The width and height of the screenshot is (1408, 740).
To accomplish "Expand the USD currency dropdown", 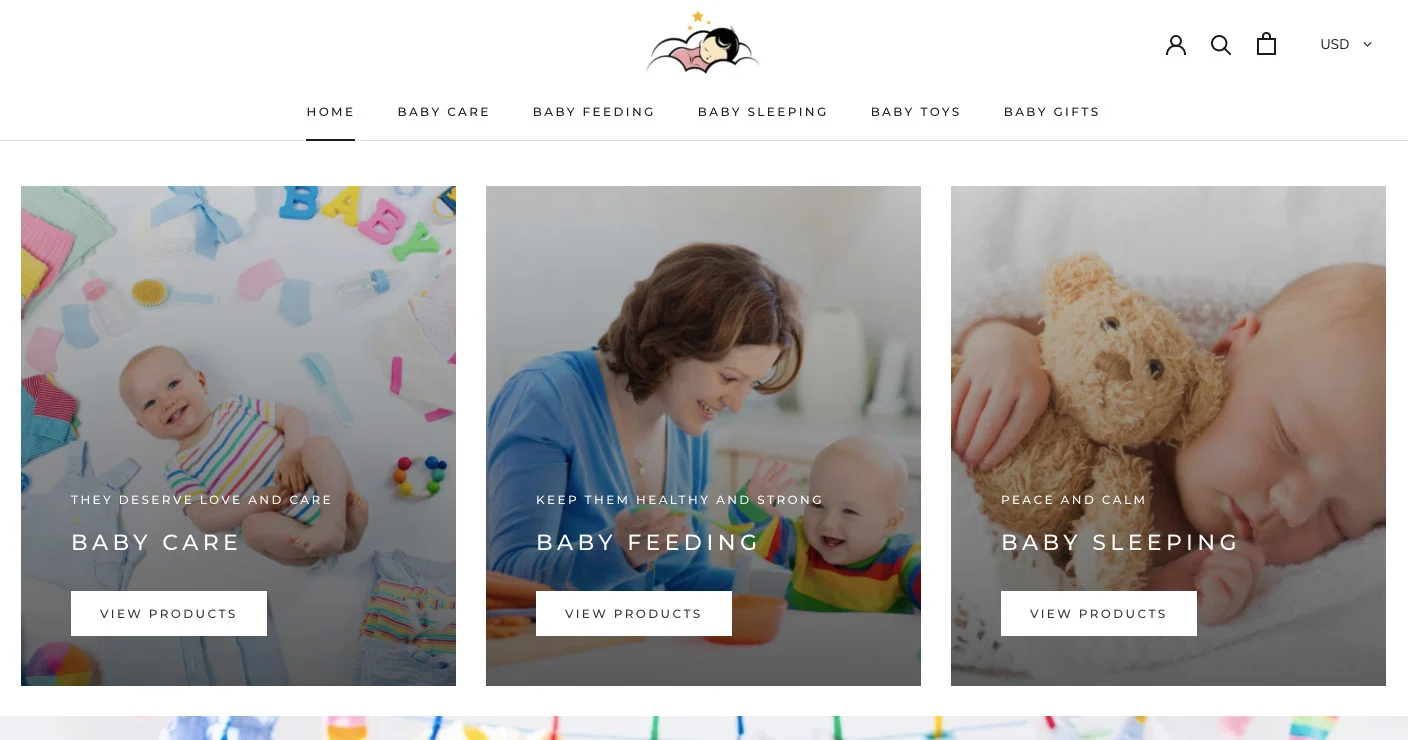I will pos(1346,44).
